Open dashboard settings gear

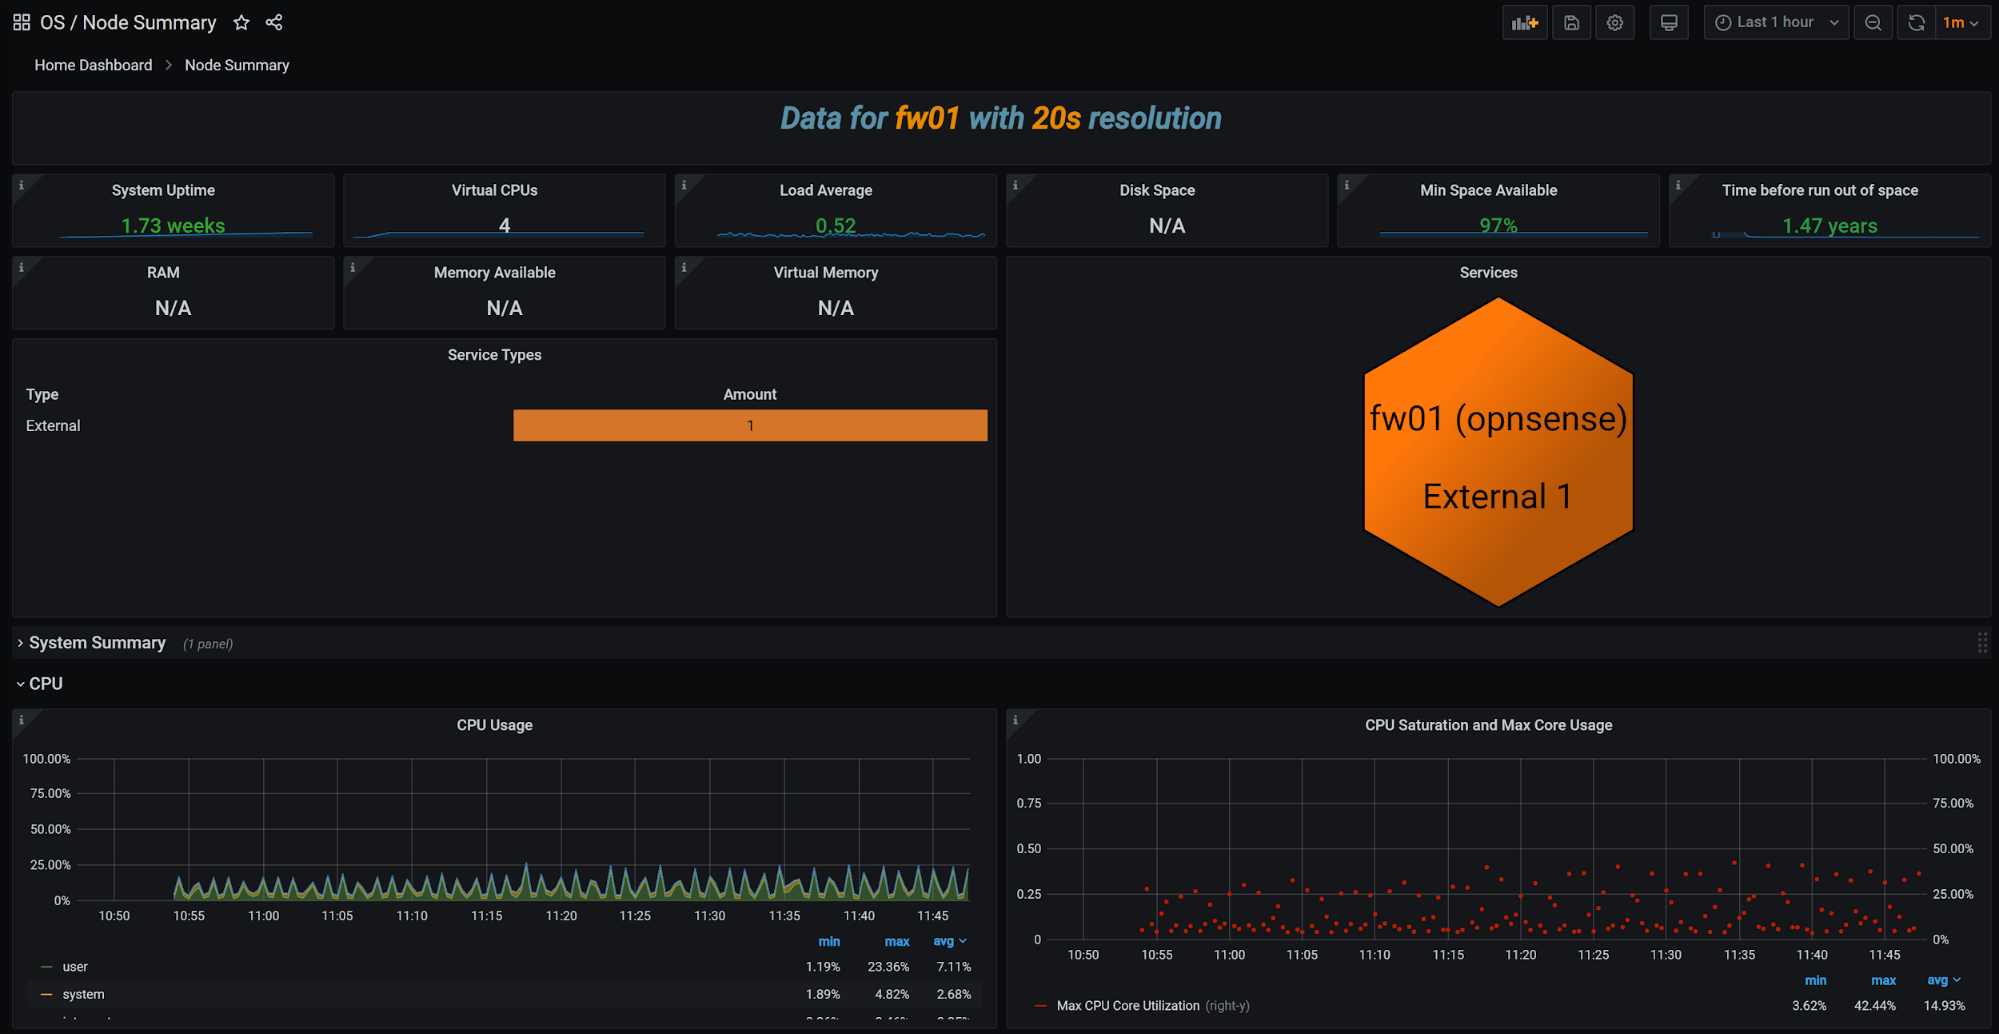coord(1614,22)
